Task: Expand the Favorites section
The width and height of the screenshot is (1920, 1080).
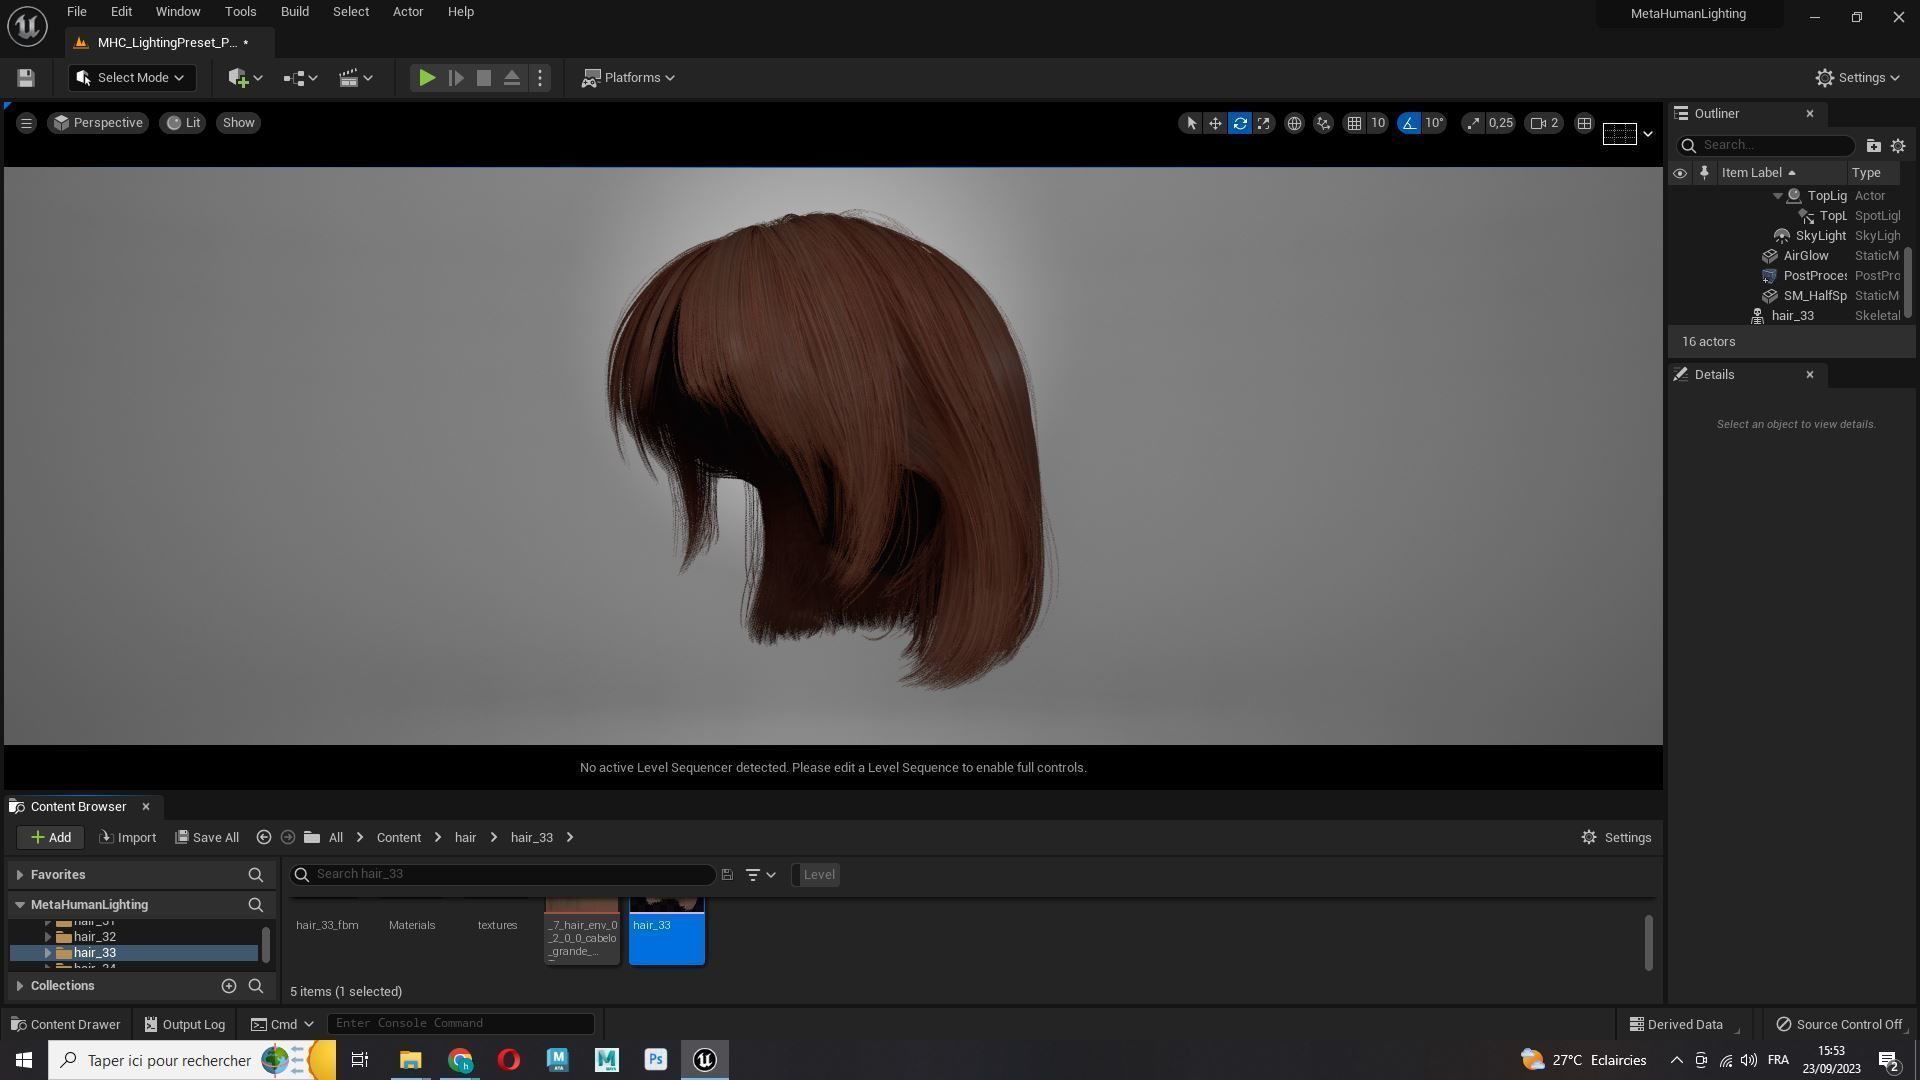Action: (20, 875)
